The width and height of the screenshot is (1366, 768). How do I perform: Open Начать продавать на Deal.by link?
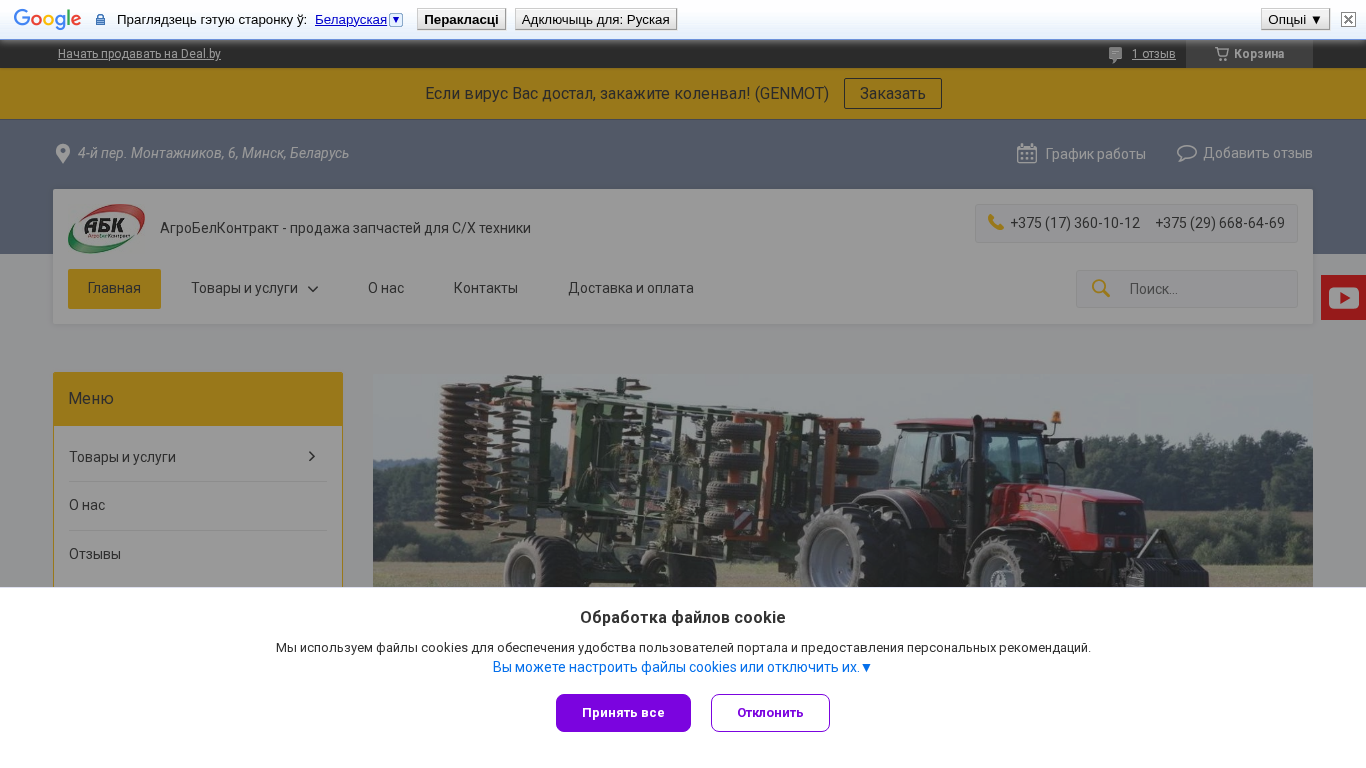(139, 54)
